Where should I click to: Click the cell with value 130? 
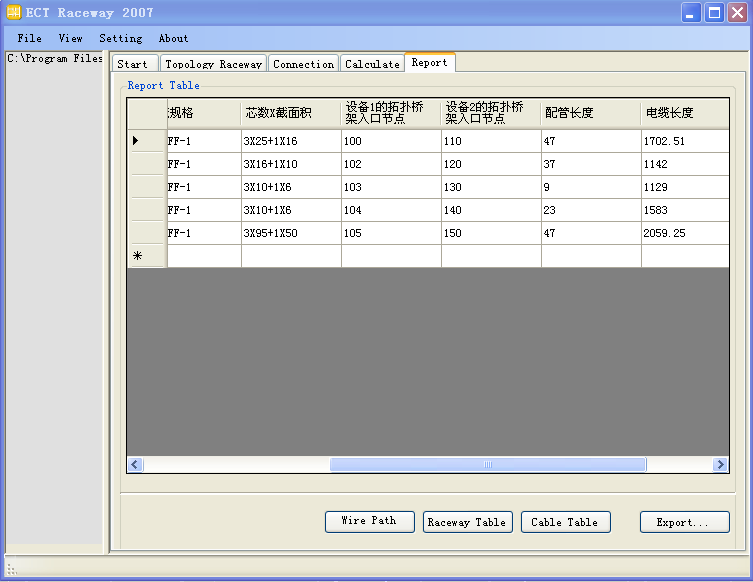(491, 187)
